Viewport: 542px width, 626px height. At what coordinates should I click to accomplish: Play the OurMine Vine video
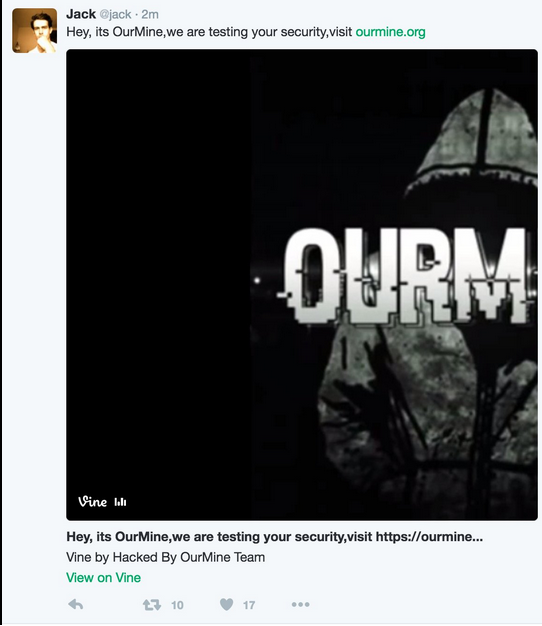[x=302, y=285]
